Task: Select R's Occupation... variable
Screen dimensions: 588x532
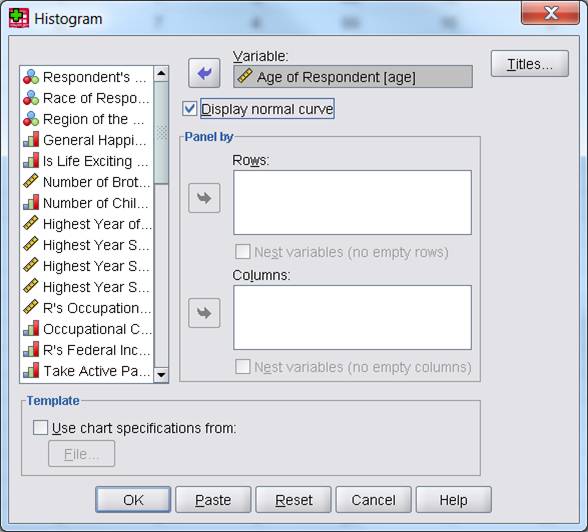Action: [x=97, y=308]
